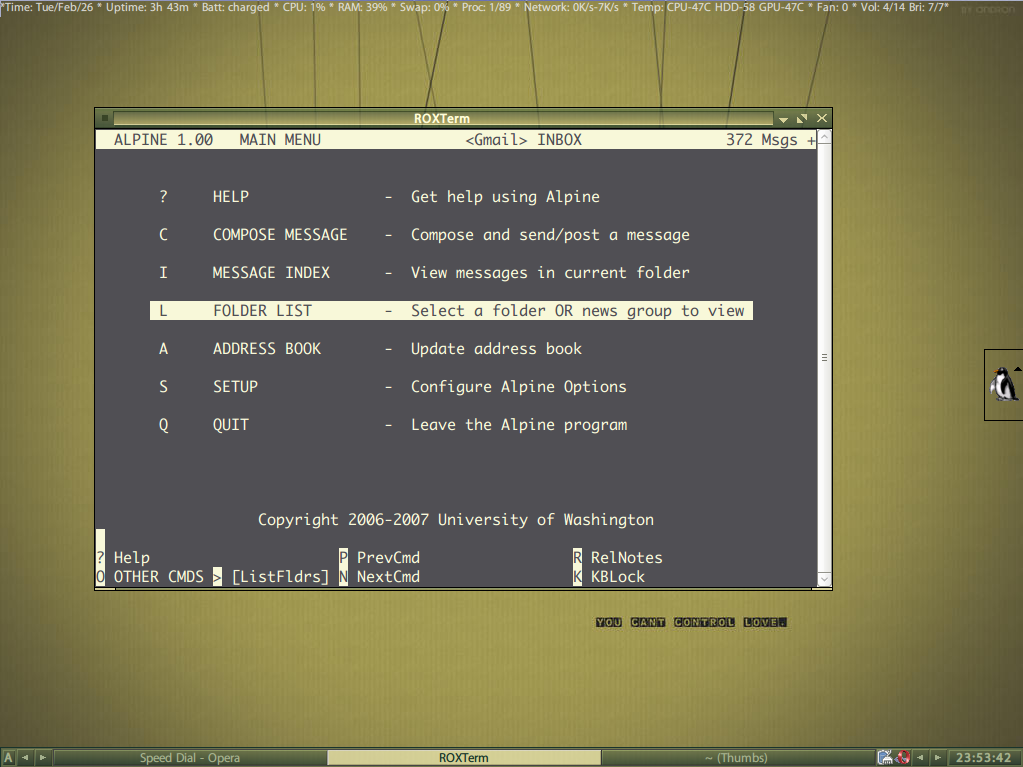Switch to the ~ (Thumbs) task
1023x767 pixels.
(x=737, y=757)
